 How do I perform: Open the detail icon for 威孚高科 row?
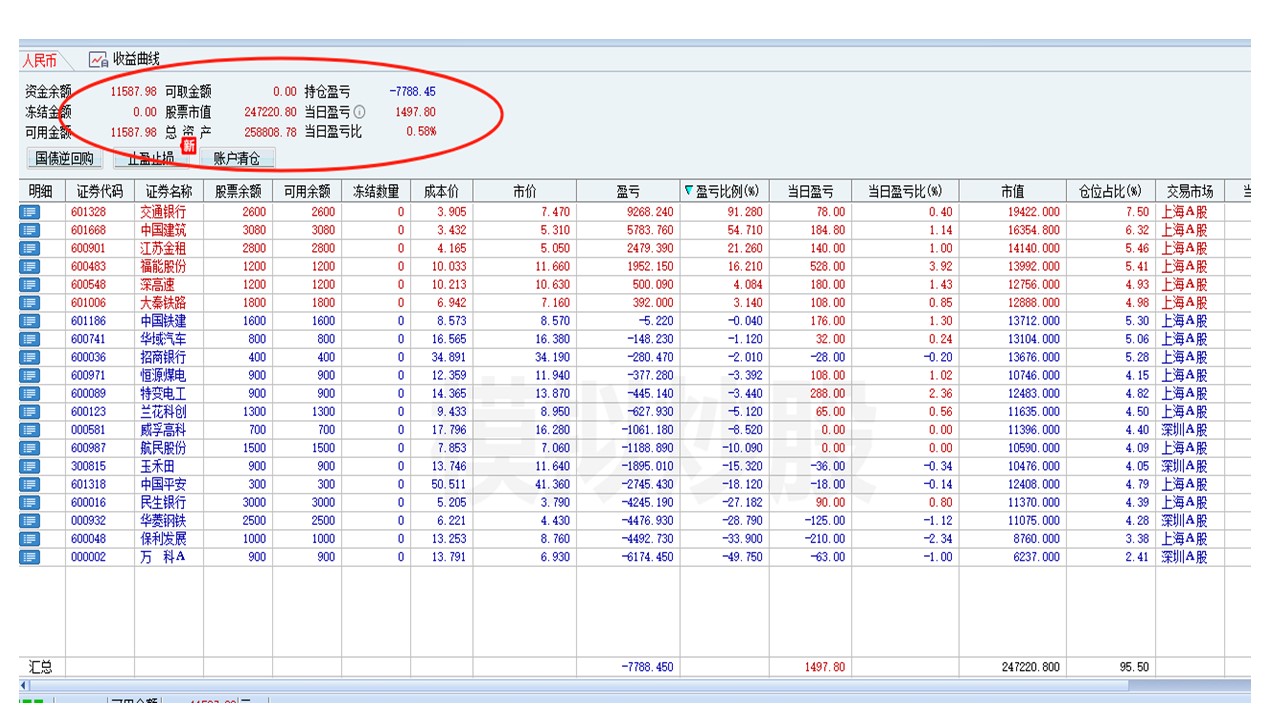click(x=29, y=430)
